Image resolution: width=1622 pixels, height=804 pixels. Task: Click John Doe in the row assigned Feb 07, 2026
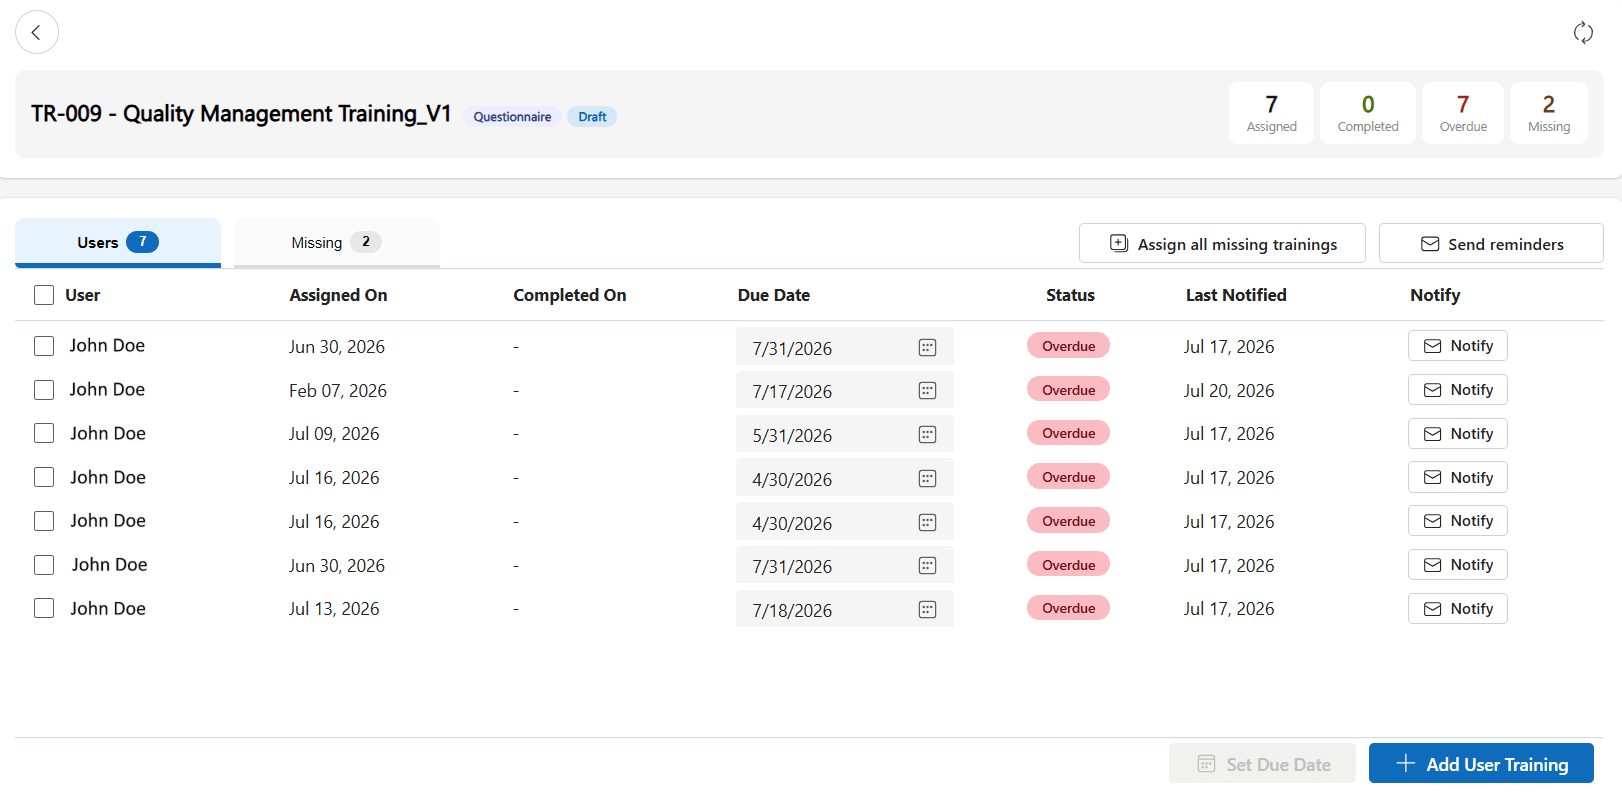[x=107, y=390]
